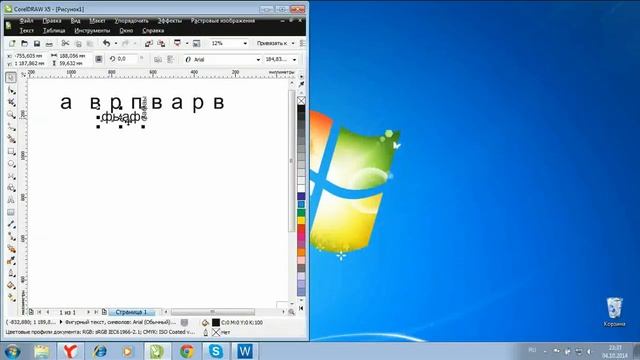Viewport: 640px width, 360px height.
Task: Open the Инструменты menu
Action: pos(92,31)
